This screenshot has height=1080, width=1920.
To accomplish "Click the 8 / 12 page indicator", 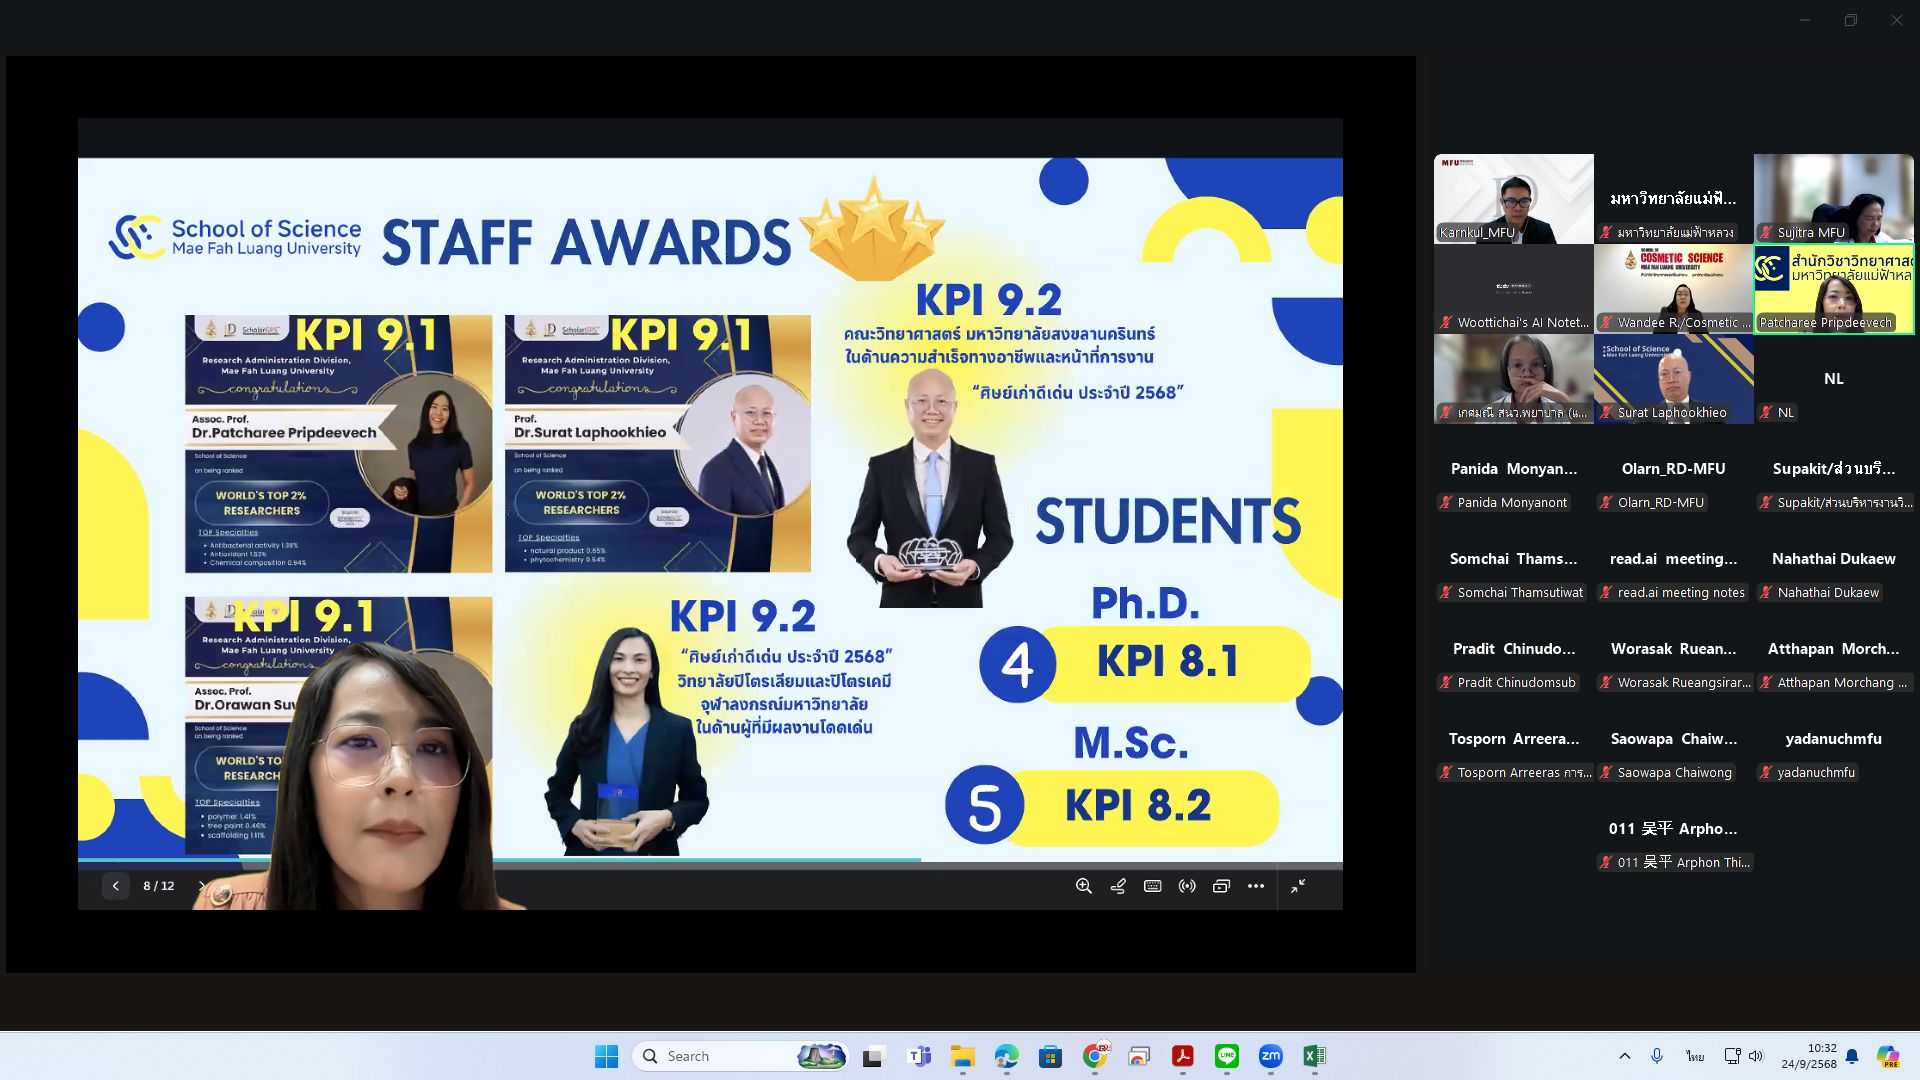I will 158,886.
